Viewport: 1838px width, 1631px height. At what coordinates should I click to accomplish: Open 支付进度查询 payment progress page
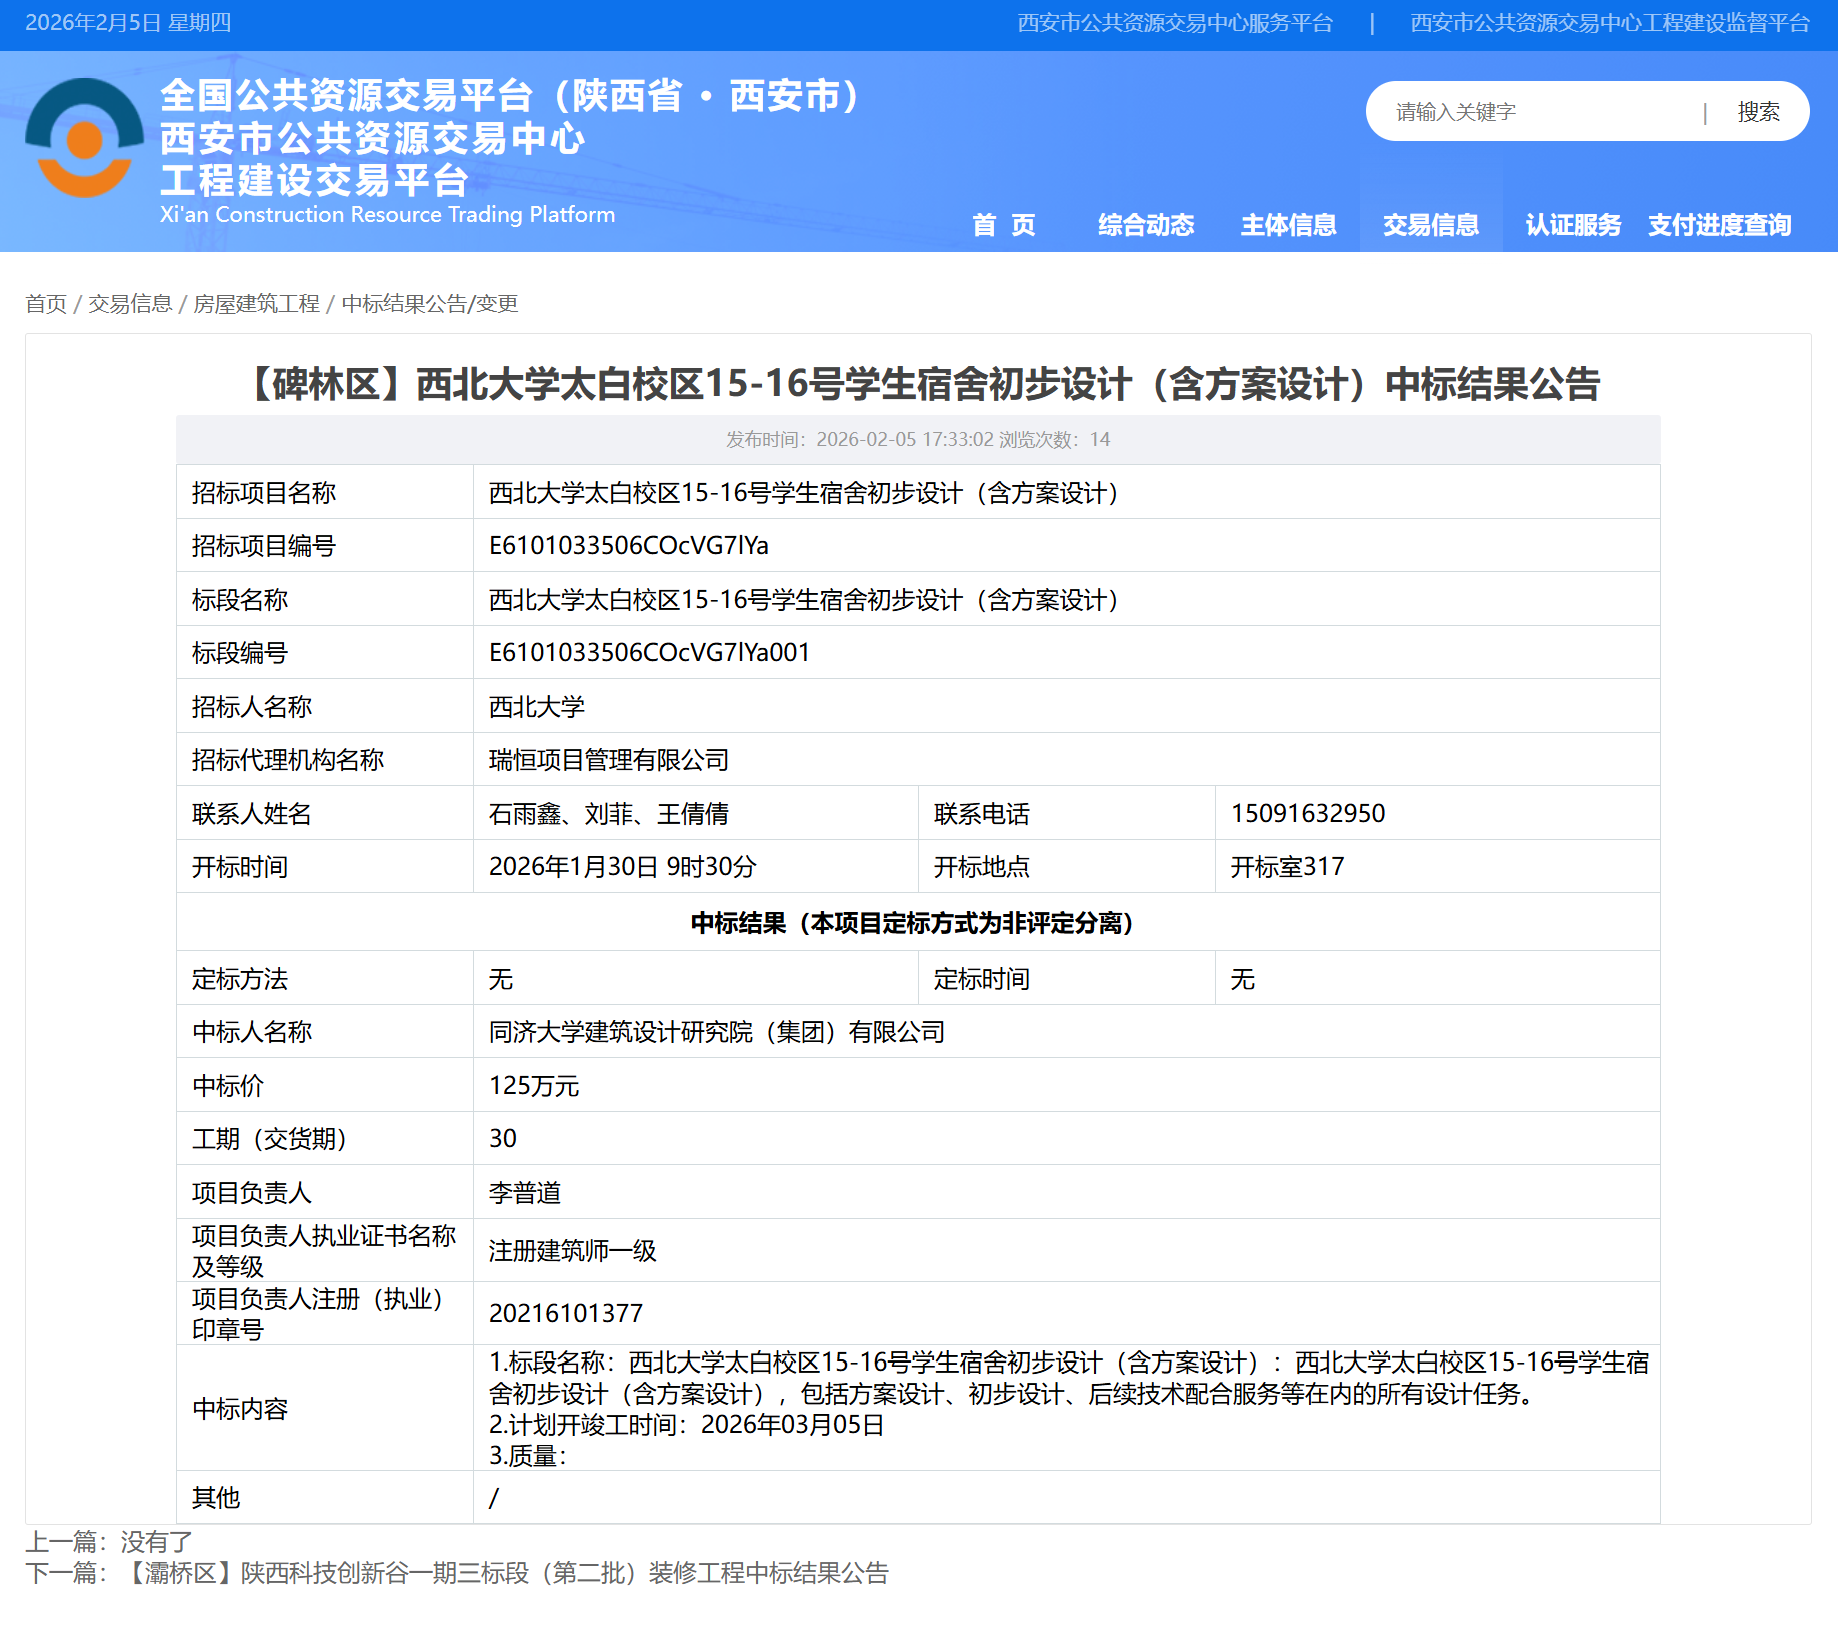1719,225
